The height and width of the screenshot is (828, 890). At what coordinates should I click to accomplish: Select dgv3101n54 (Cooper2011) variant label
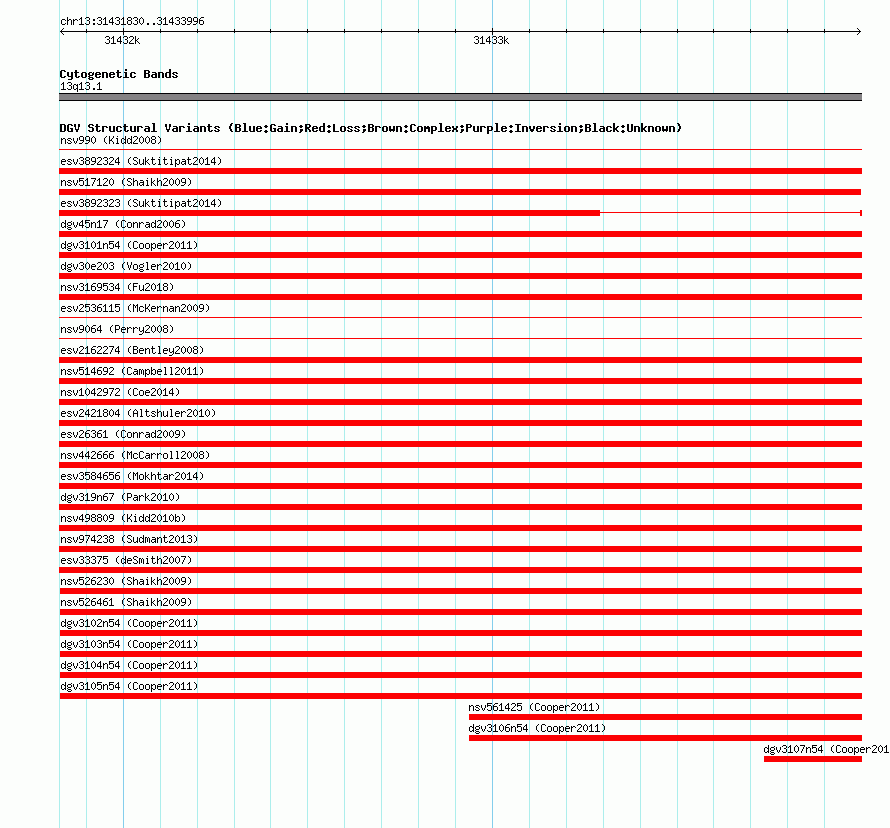[x=129, y=245]
